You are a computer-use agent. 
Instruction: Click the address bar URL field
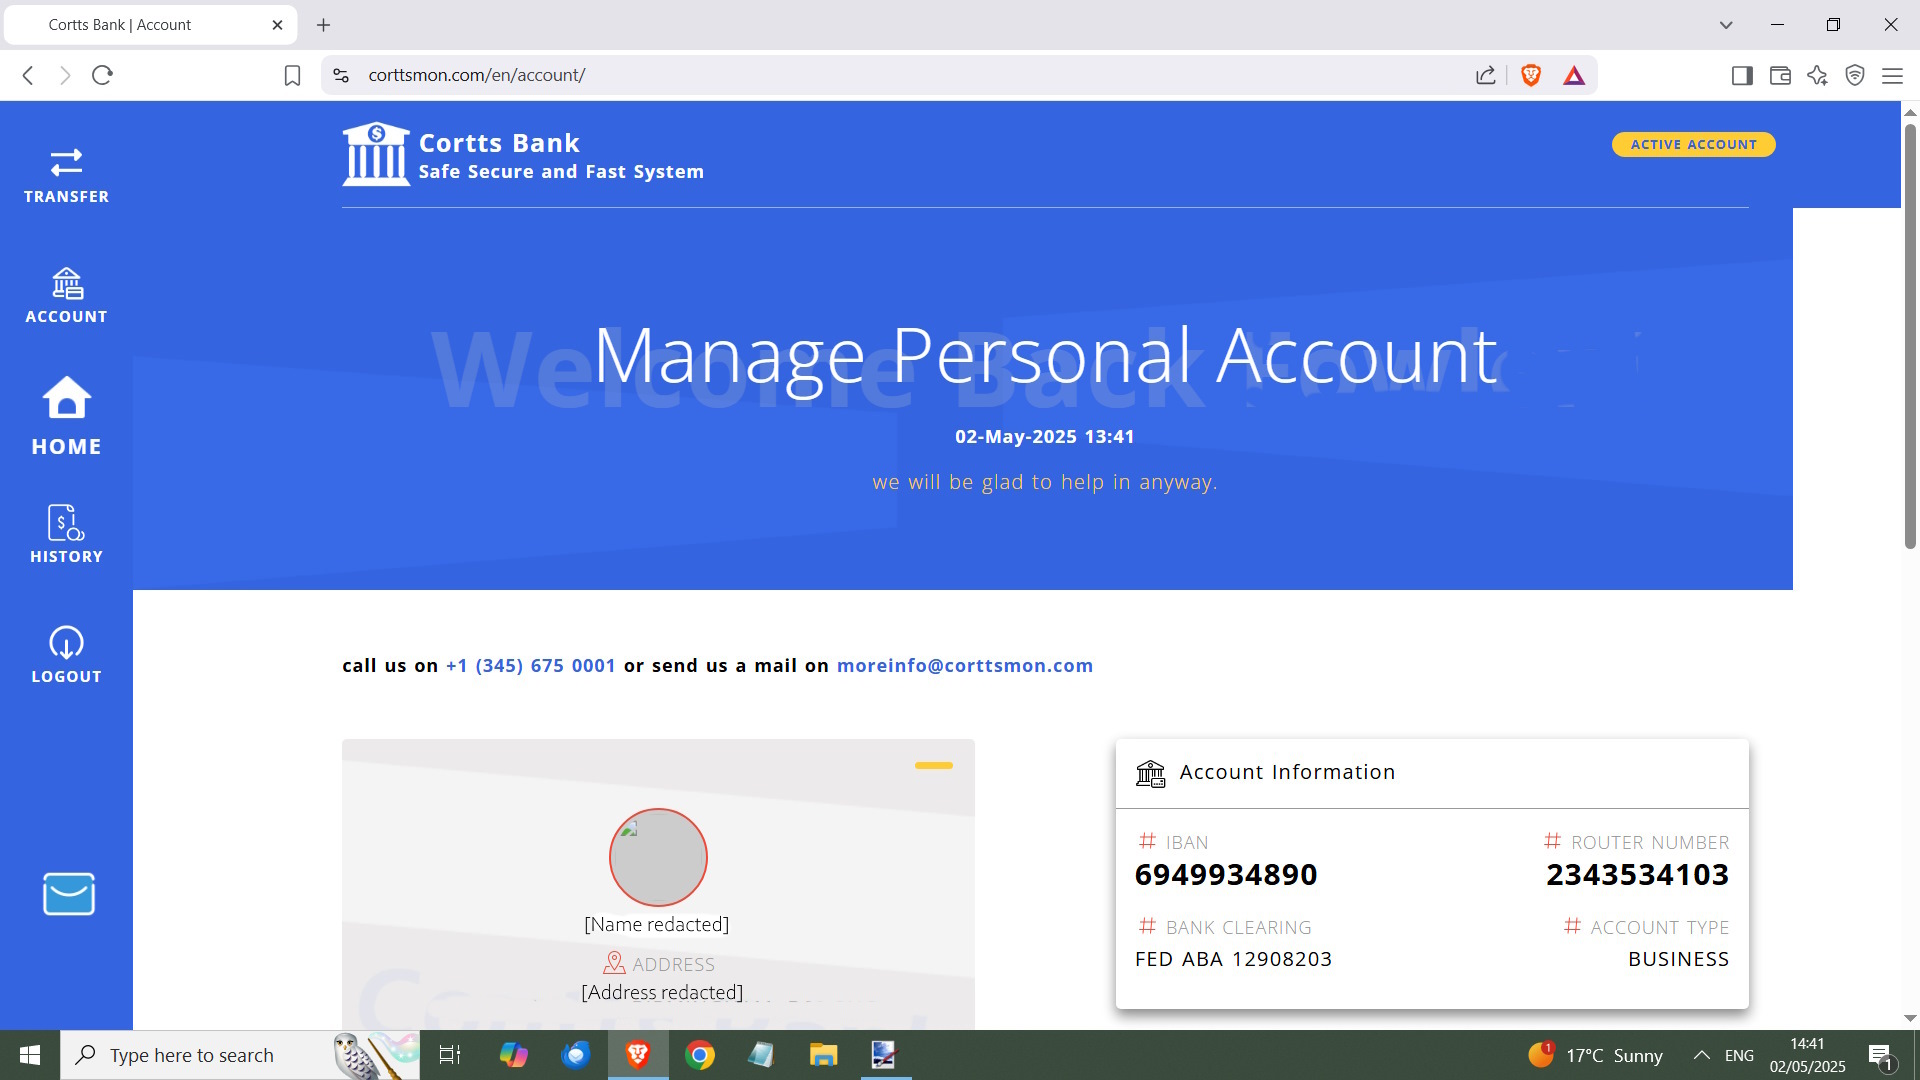(x=900, y=75)
